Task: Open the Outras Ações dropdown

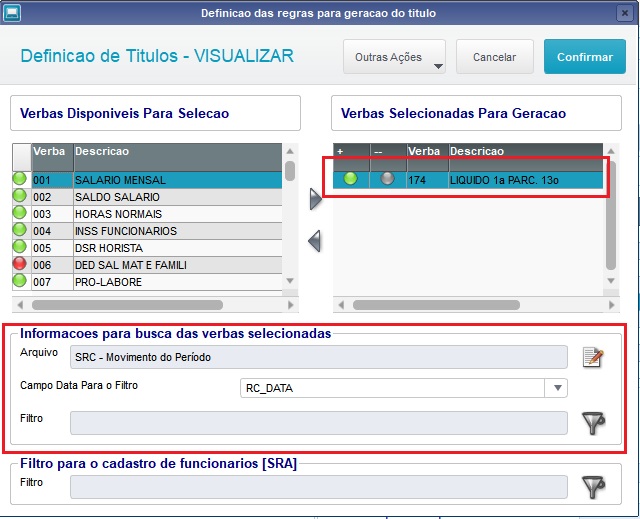Action: (394, 57)
